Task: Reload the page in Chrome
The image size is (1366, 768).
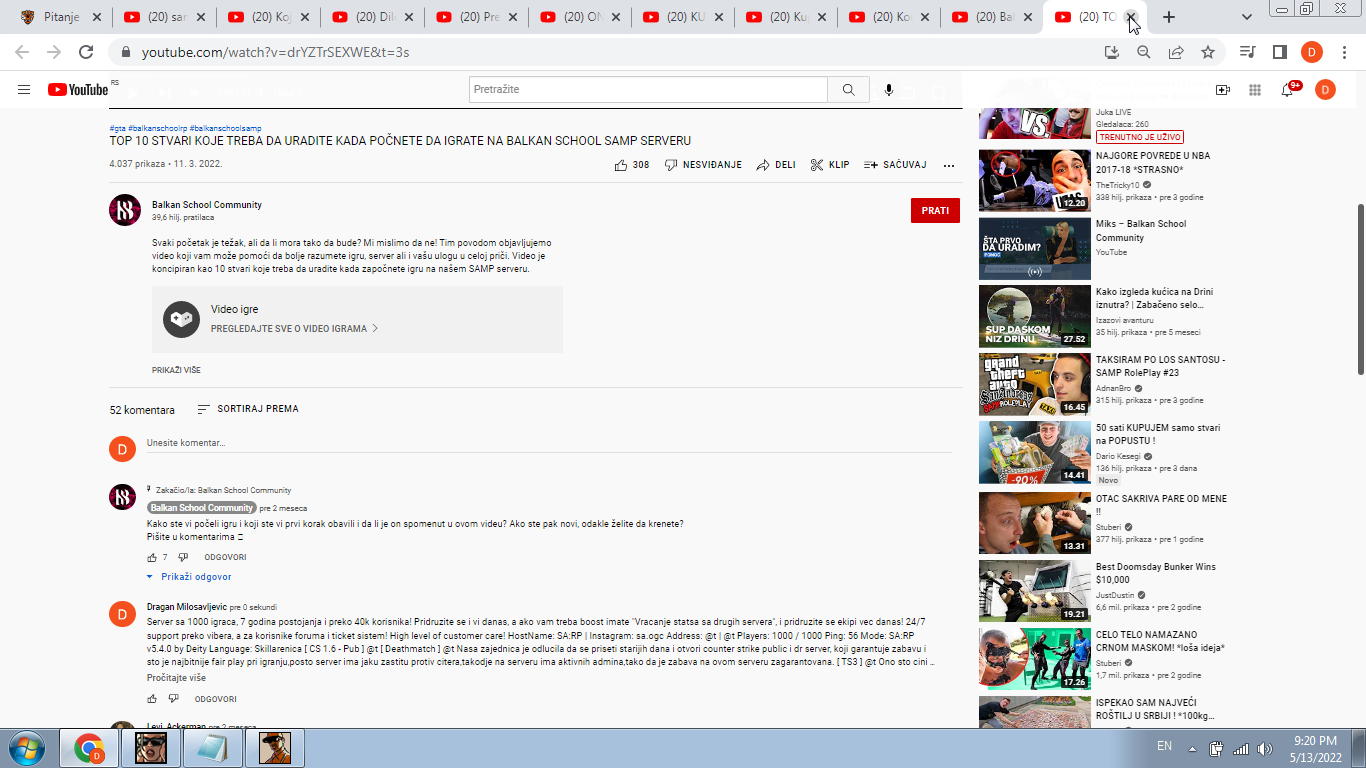Action: point(86,52)
